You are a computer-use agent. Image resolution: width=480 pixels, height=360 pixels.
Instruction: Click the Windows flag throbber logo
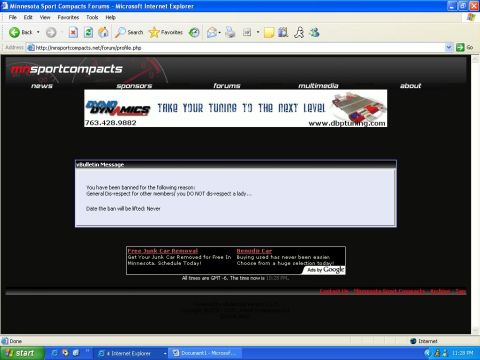[x=471, y=17]
